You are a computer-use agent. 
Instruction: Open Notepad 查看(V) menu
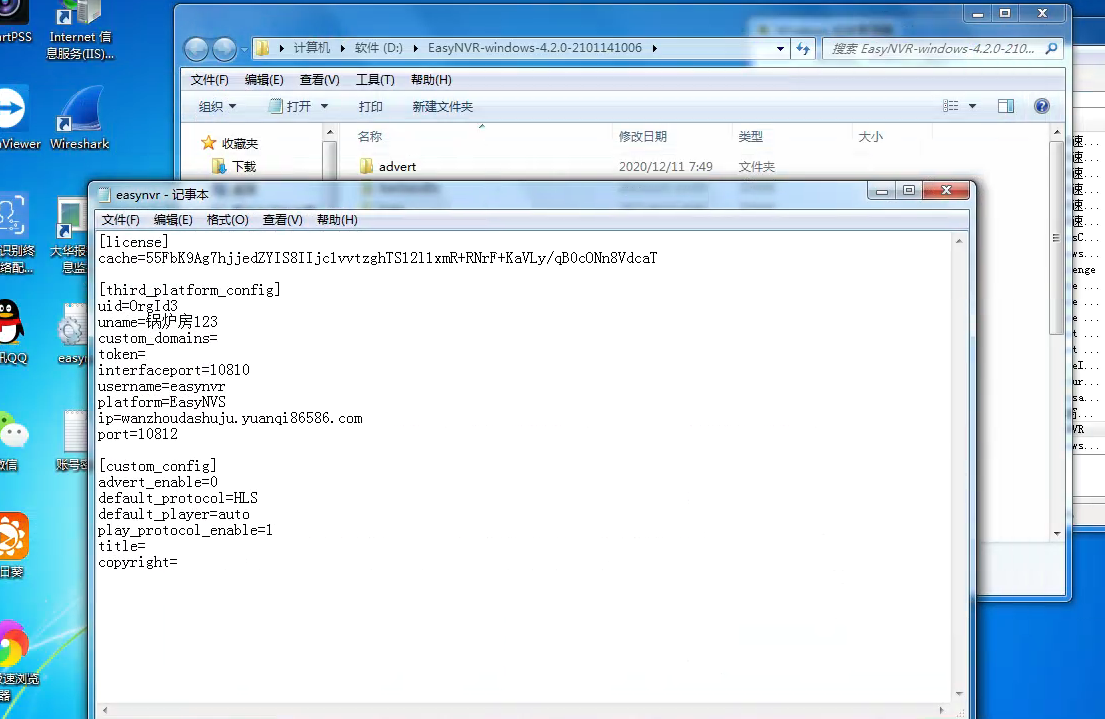point(283,220)
